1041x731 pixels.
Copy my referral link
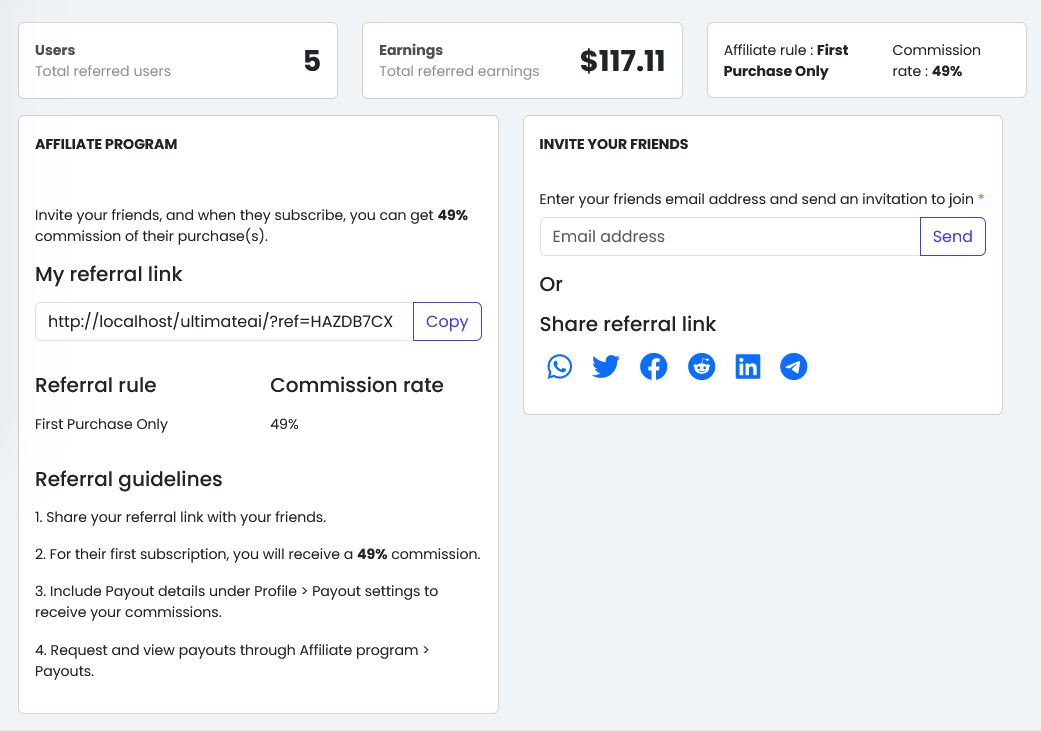(x=447, y=322)
